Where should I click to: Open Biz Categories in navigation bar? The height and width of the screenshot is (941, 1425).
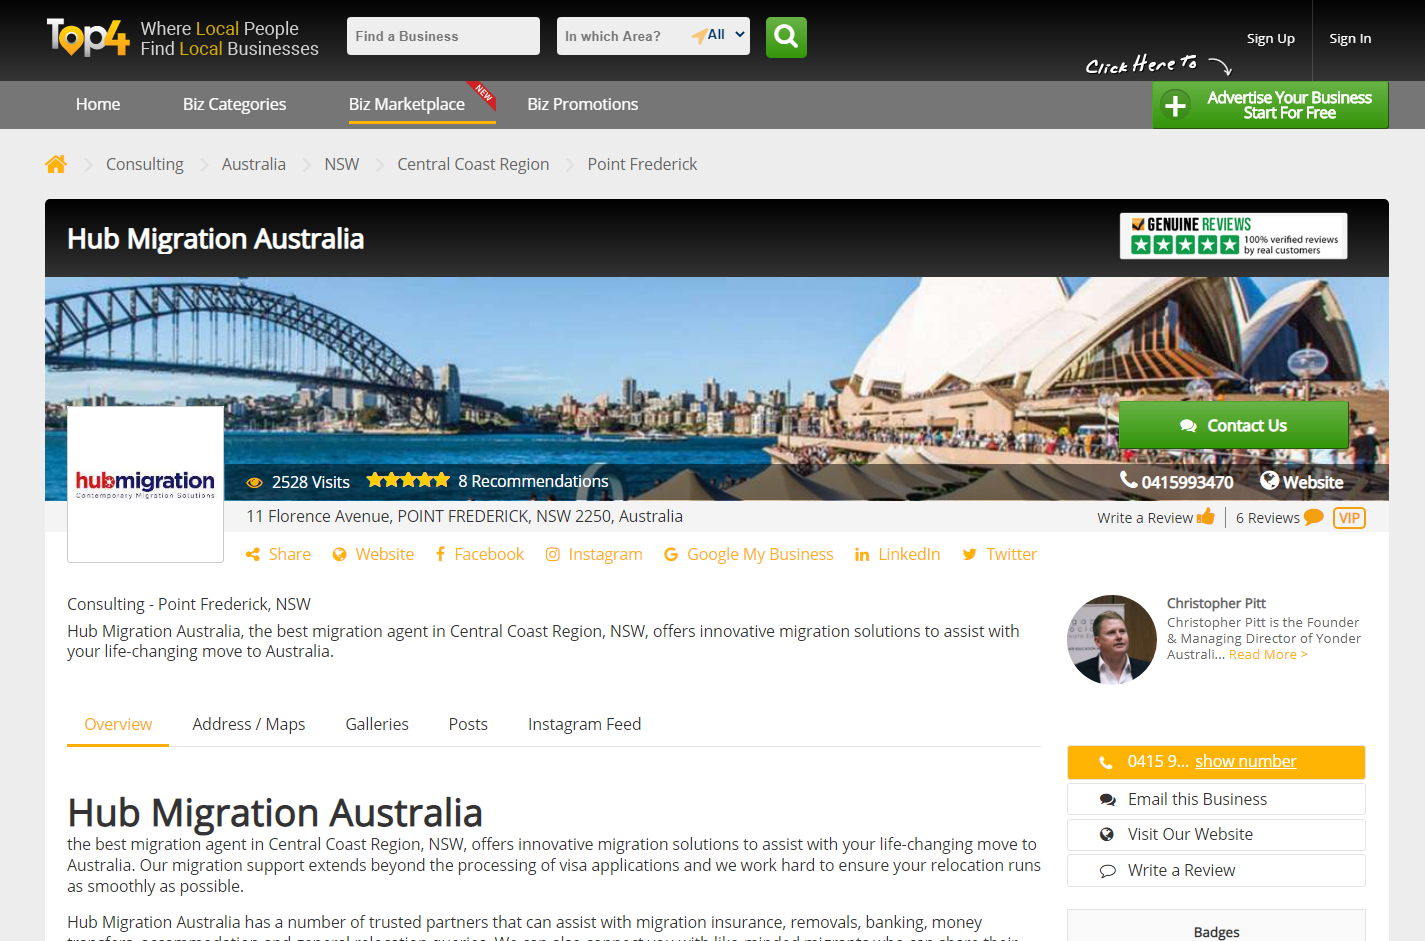(234, 104)
